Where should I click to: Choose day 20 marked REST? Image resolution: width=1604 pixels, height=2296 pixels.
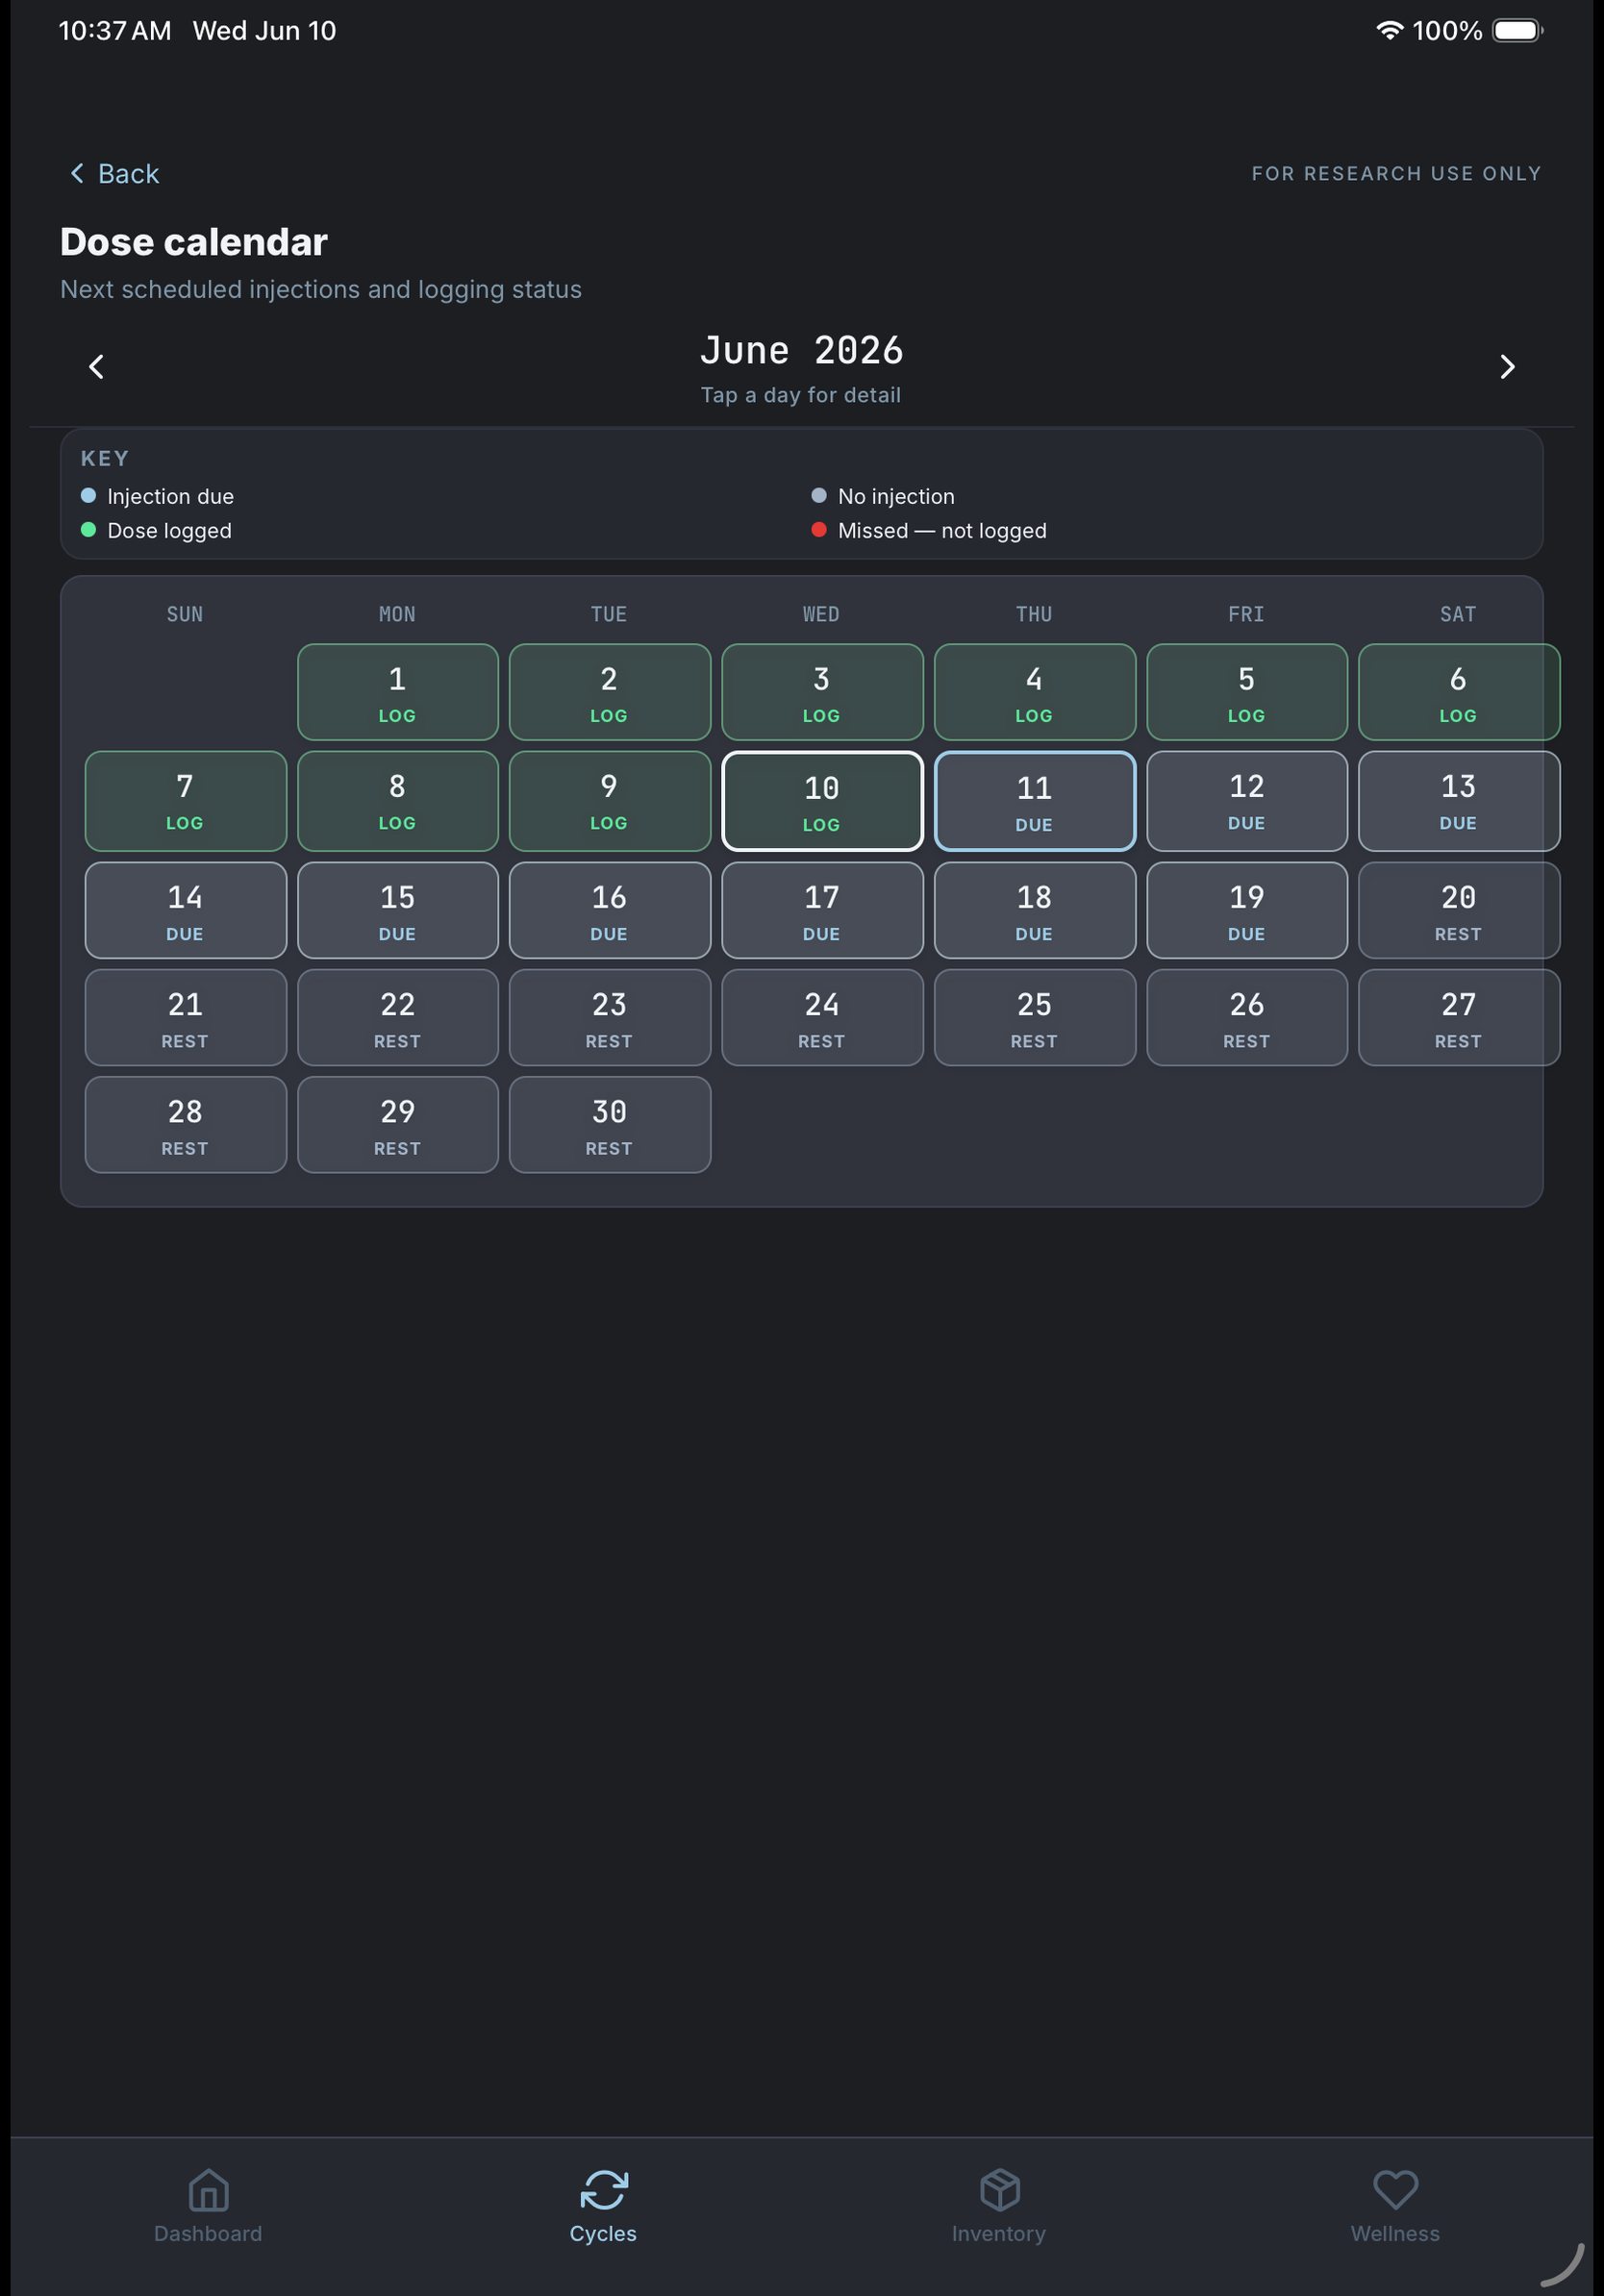tap(1459, 910)
